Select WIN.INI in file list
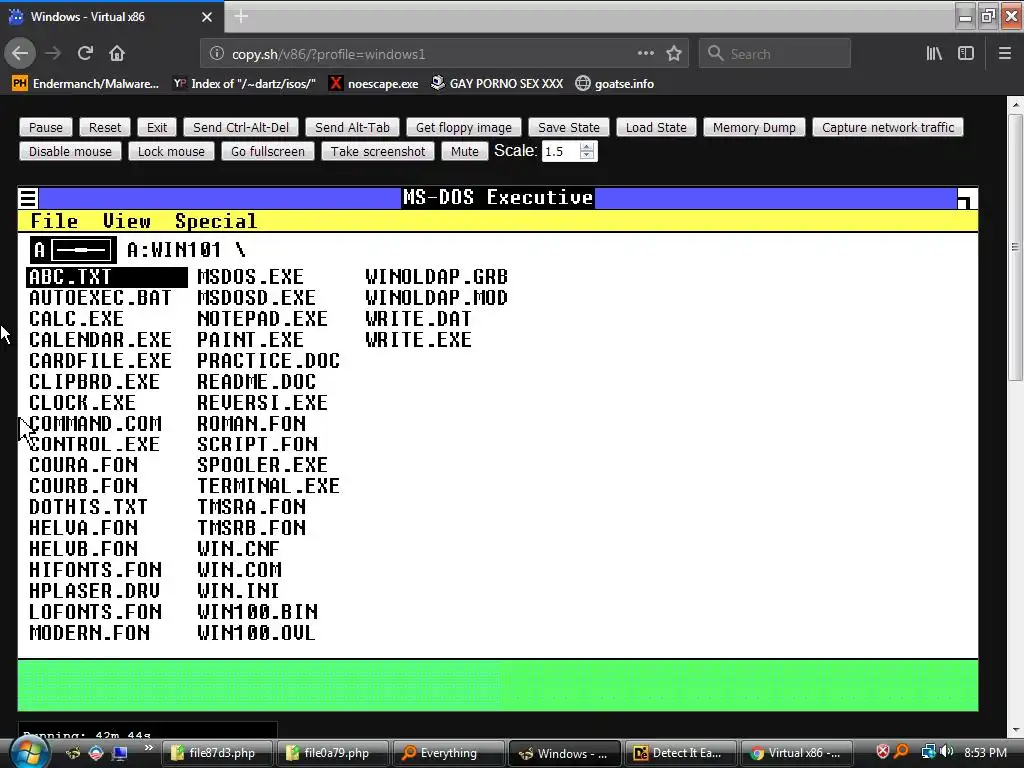This screenshot has width=1024, height=768. (238, 591)
